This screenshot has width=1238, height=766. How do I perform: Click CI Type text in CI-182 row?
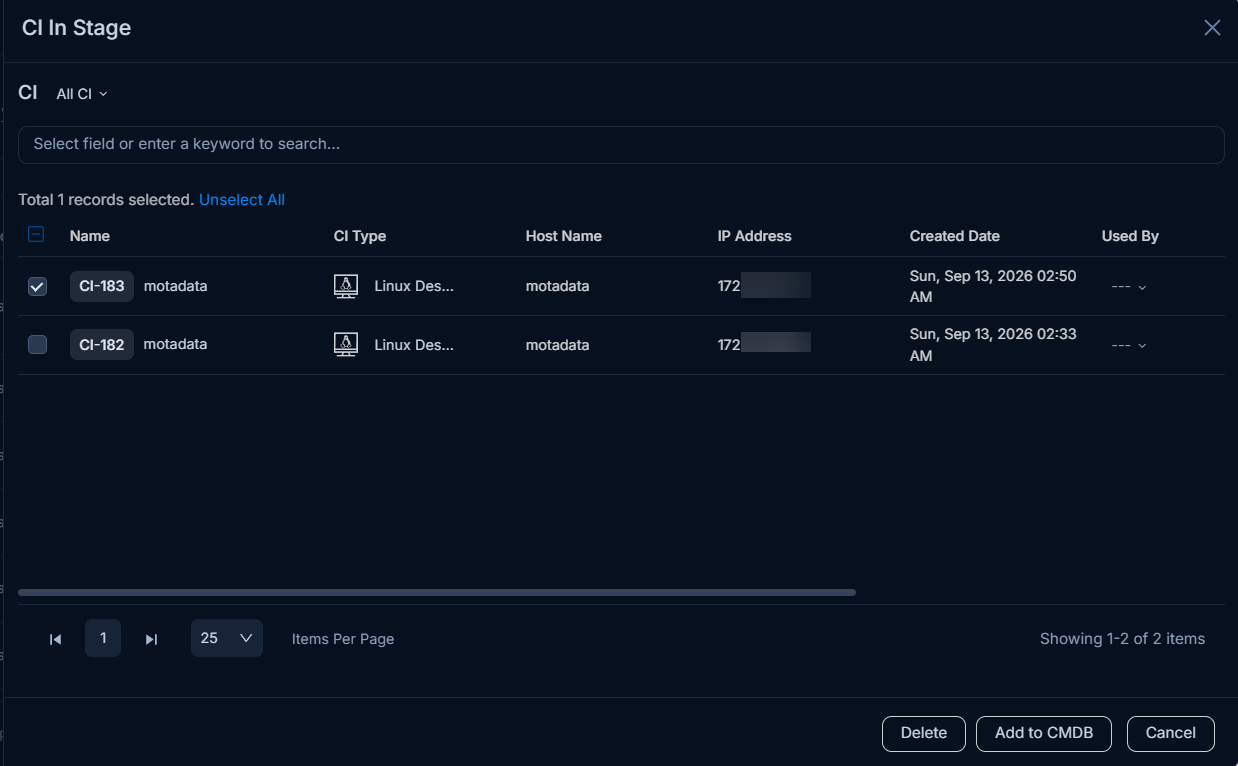tap(414, 345)
